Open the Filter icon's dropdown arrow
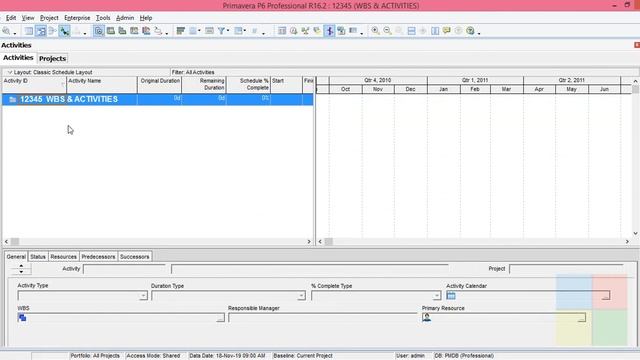The image size is (640, 360). coord(228,31)
